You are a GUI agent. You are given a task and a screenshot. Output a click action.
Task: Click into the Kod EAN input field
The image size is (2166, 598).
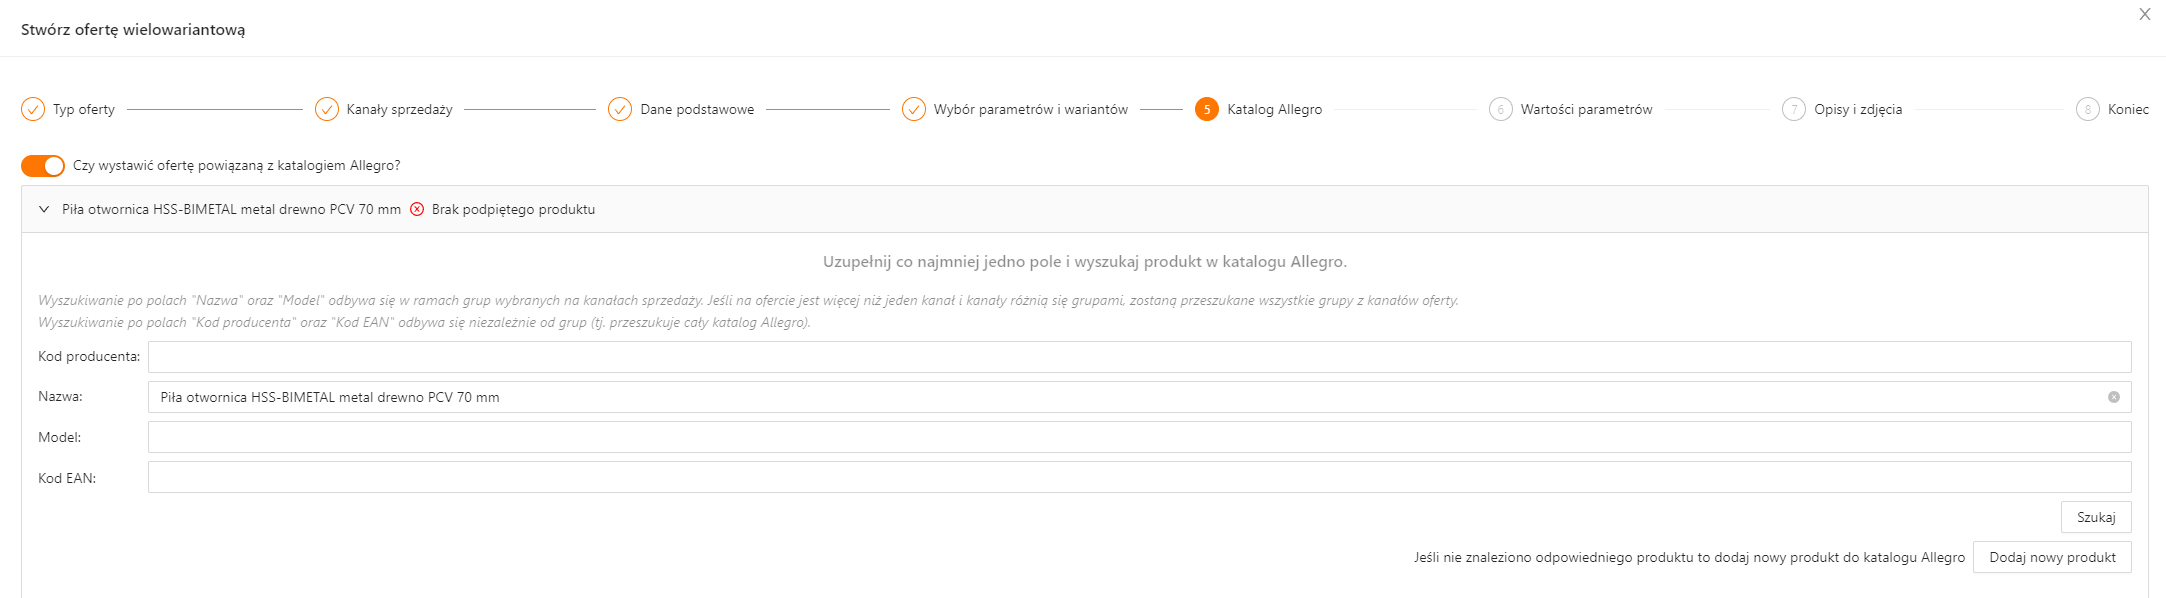coord(1139,477)
